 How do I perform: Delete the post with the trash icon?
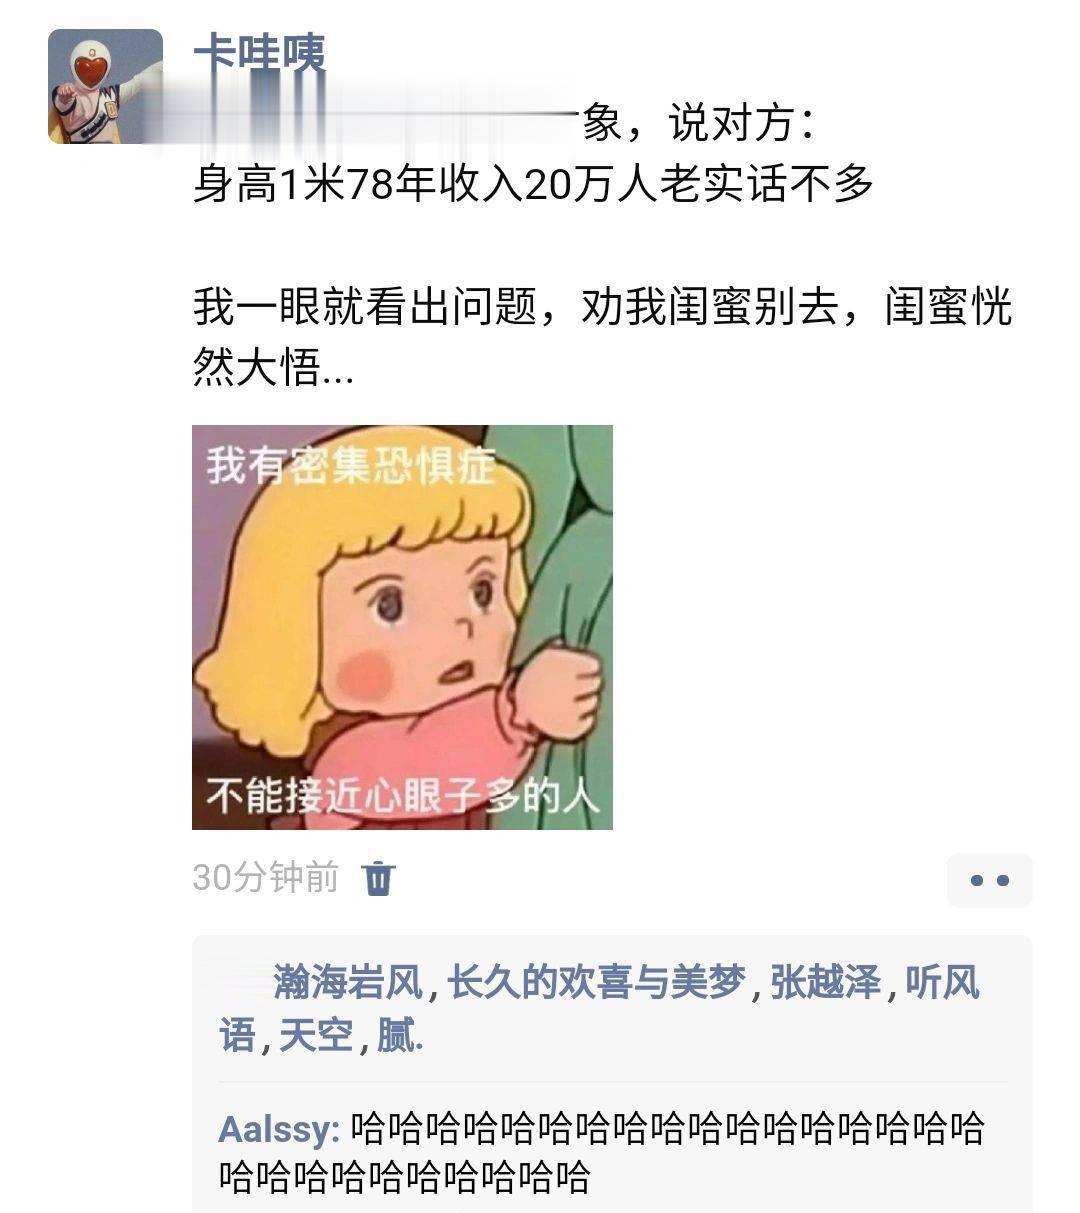[x=379, y=878]
